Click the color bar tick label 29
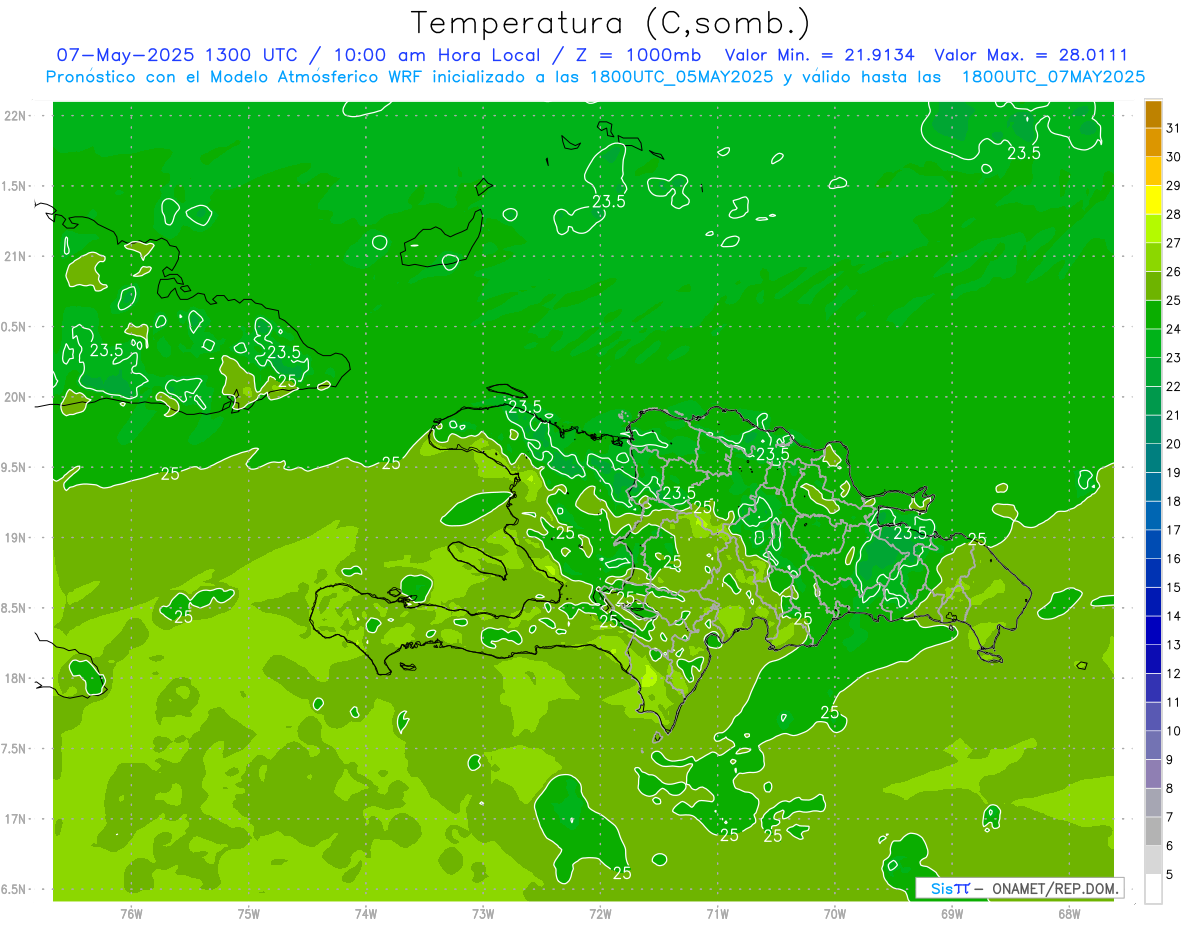 coord(1173,186)
